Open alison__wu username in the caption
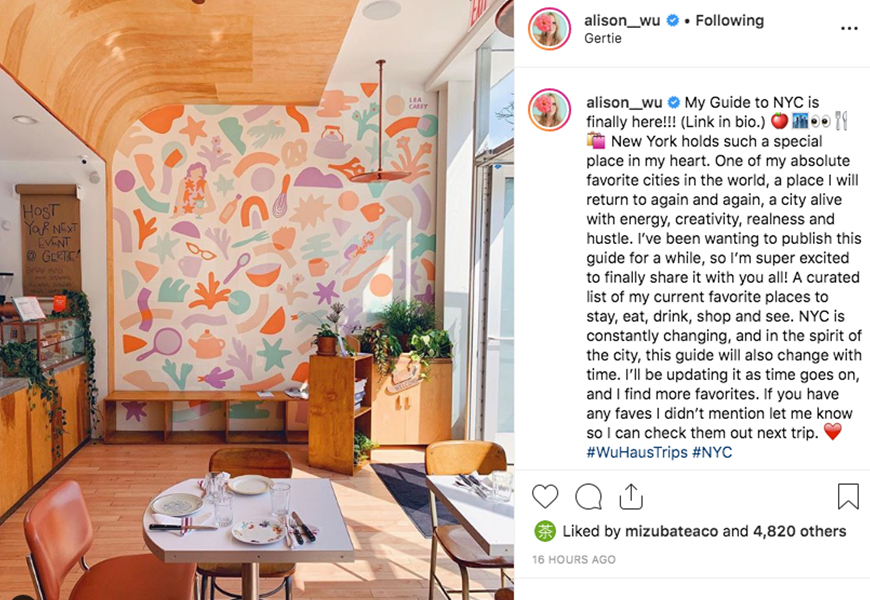 pos(624,103)
